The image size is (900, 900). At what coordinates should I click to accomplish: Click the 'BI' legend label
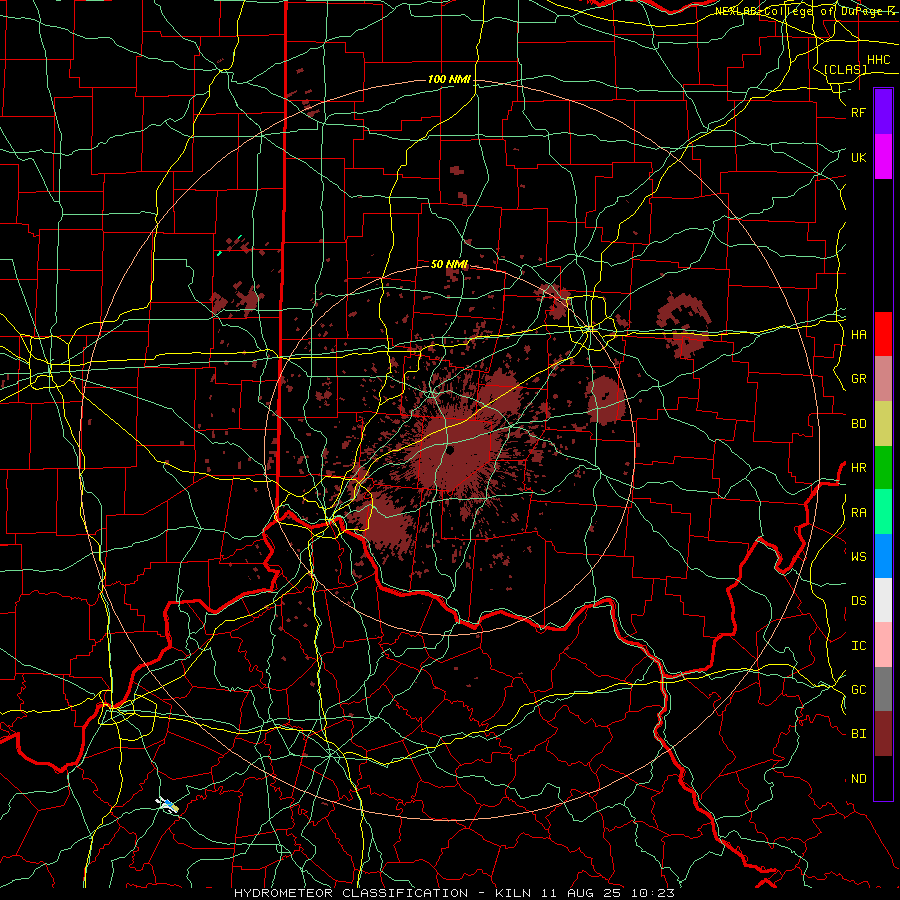point(858,734)
